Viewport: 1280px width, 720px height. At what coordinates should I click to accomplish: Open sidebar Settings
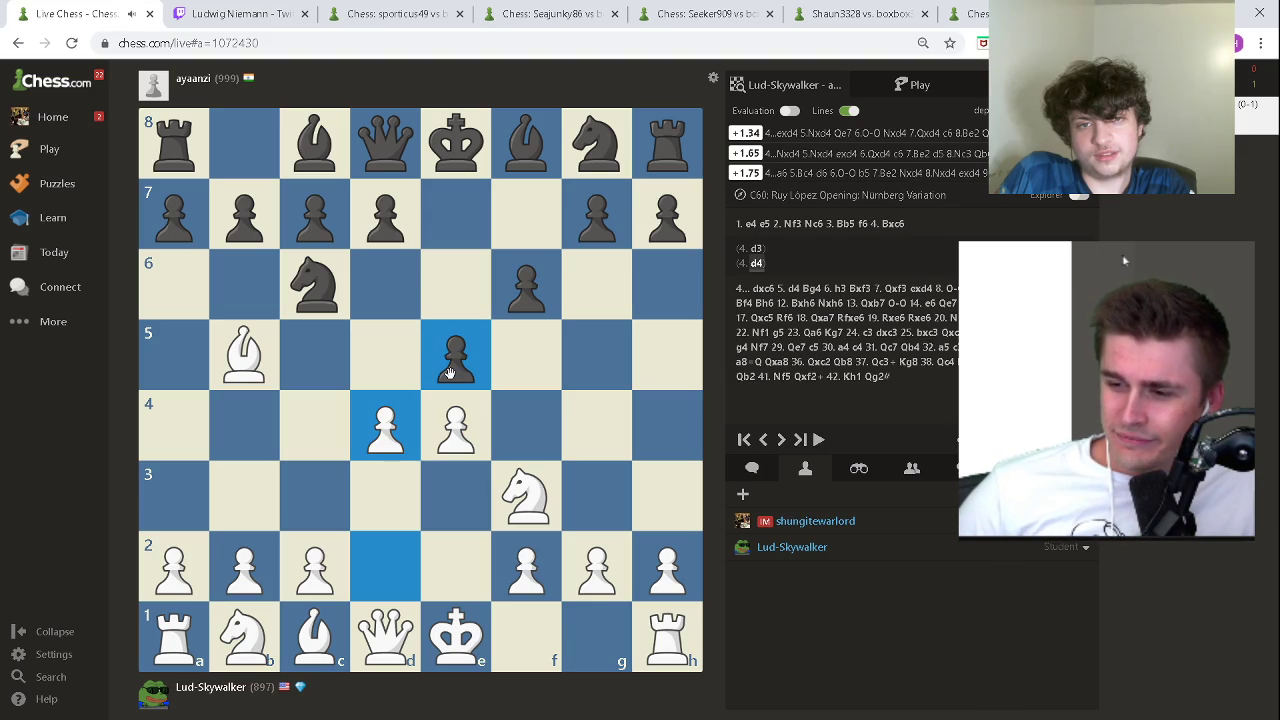(54, 655)
